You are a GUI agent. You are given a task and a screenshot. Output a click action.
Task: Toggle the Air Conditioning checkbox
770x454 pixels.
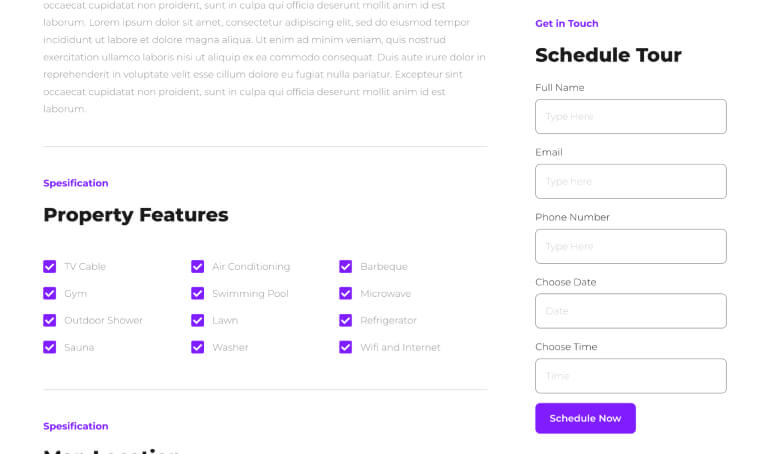coord(197,267)
